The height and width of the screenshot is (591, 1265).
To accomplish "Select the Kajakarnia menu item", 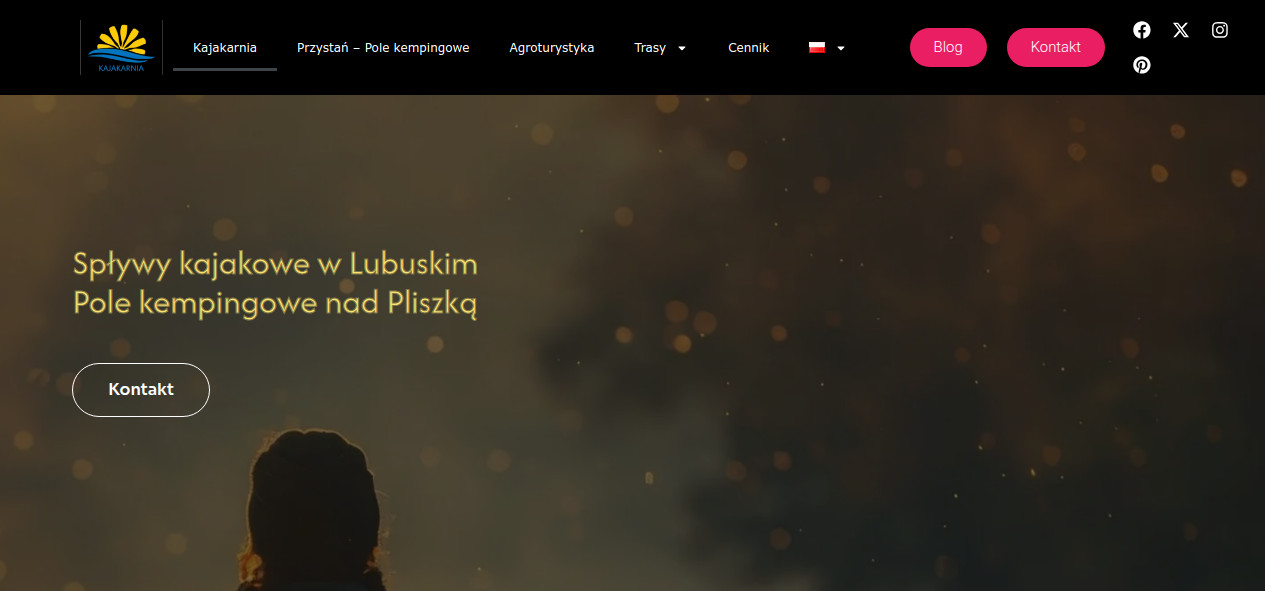I will coord(225,47).
